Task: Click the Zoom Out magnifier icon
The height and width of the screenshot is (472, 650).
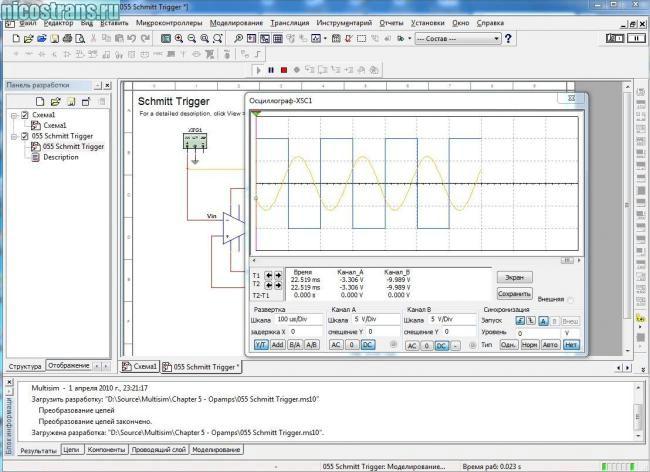Action: 192,39
